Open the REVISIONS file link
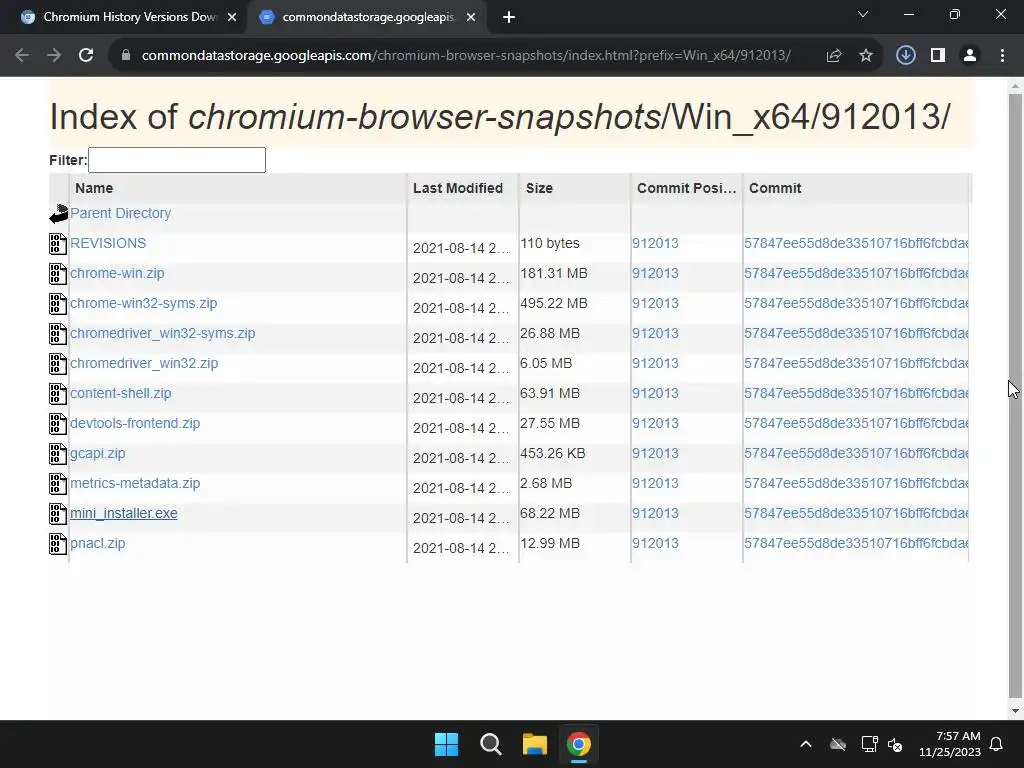 (x=108, y=243)
